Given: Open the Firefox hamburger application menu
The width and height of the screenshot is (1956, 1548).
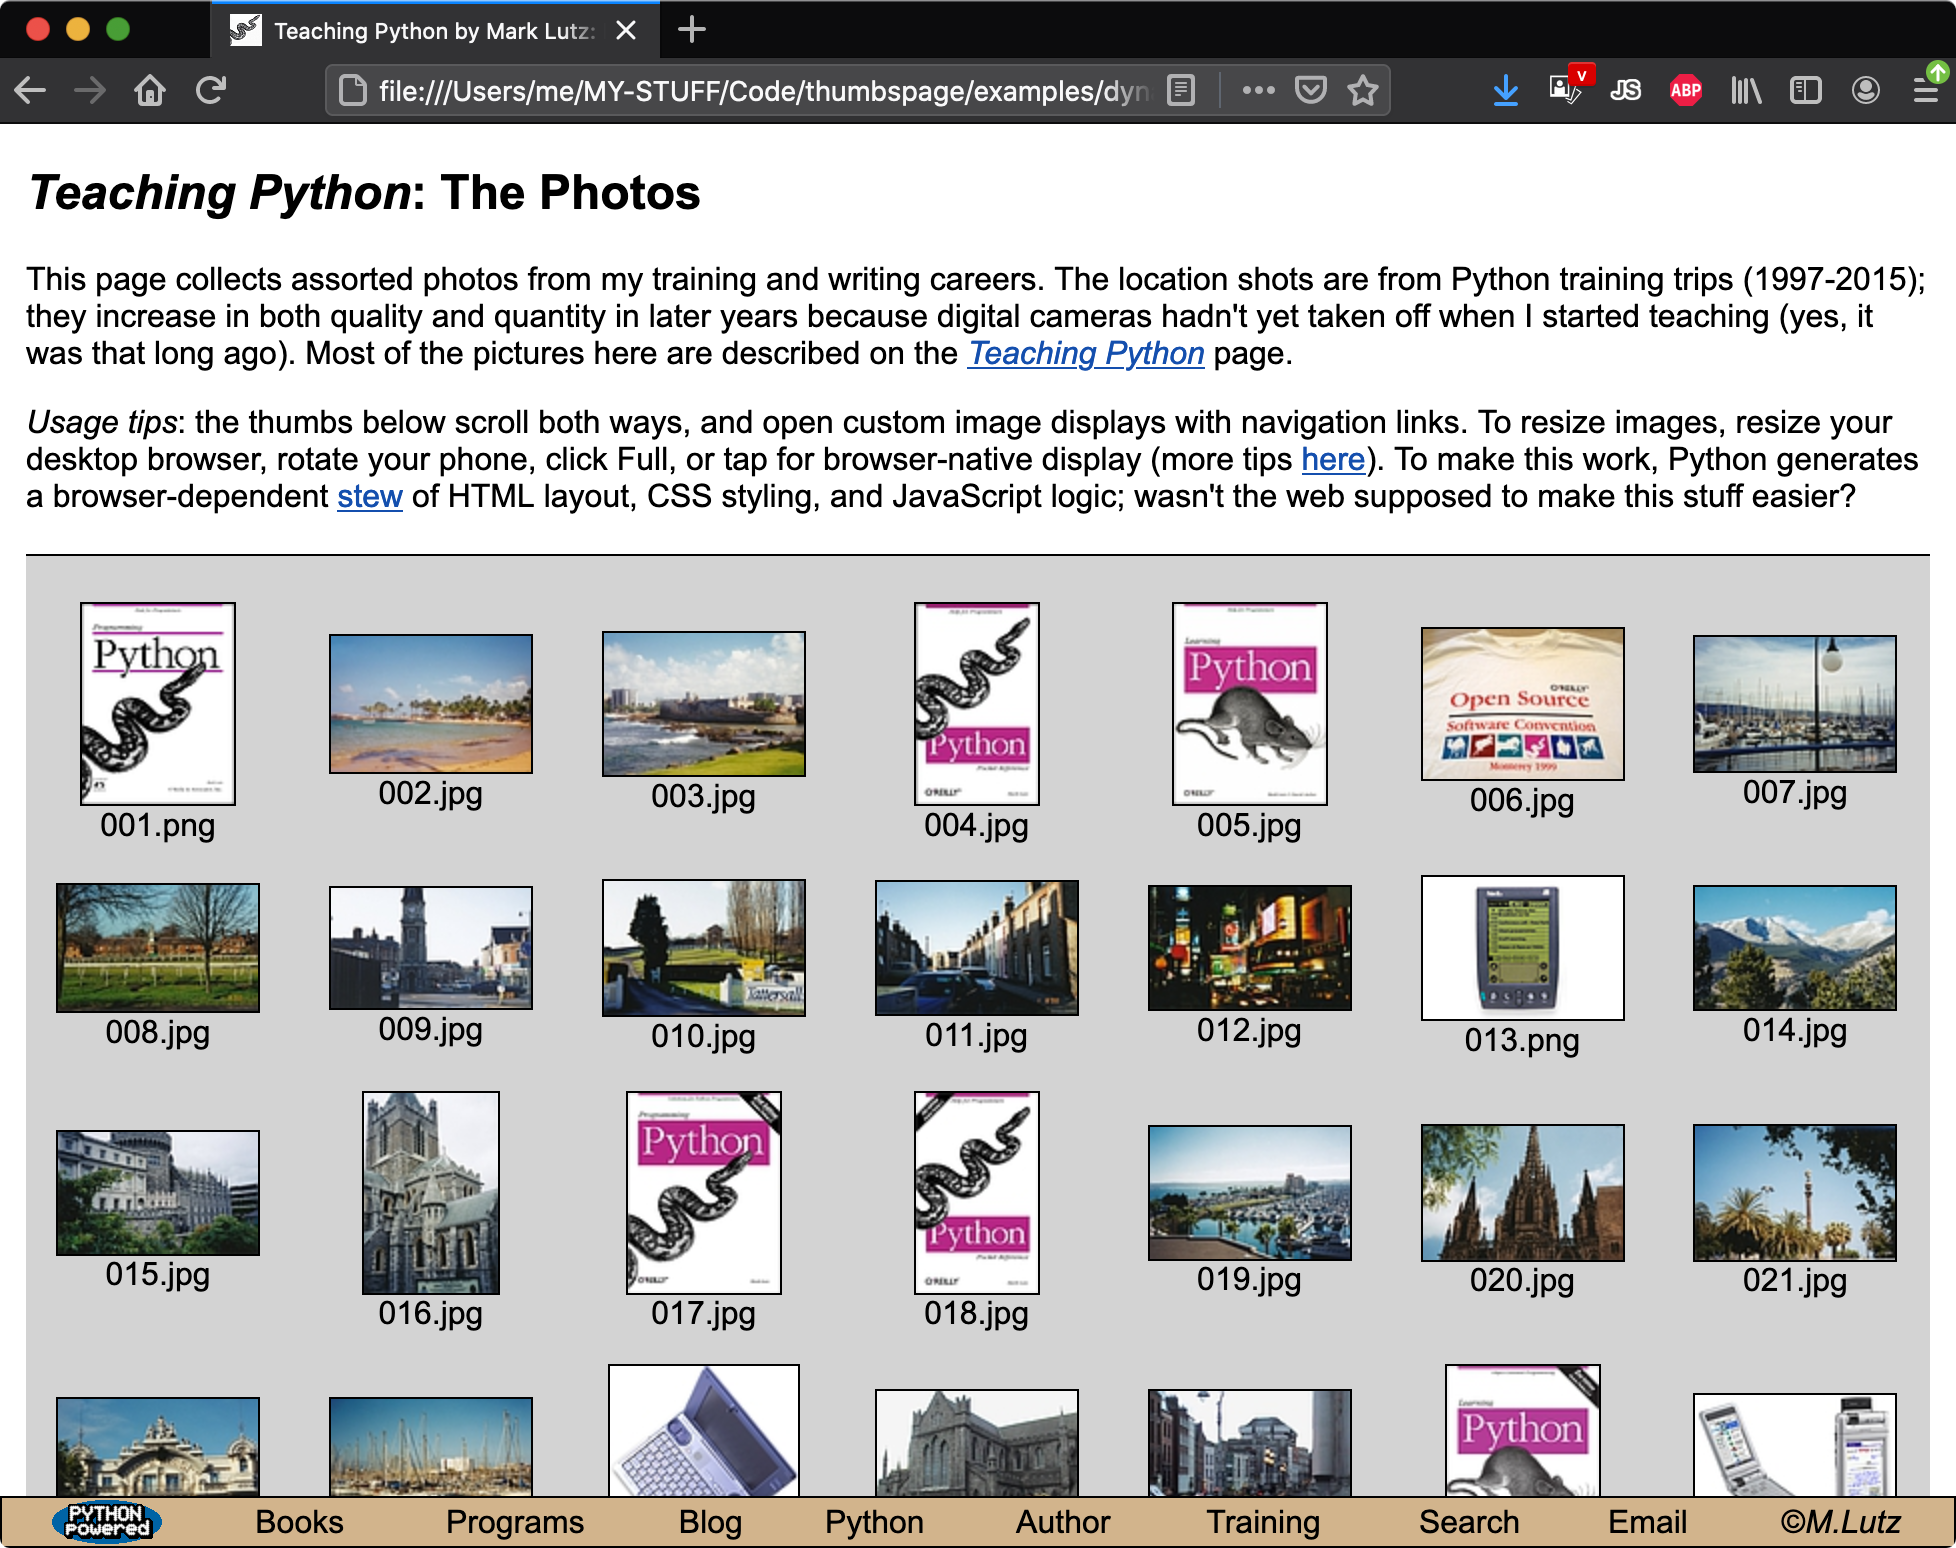Looking at the screenshot, I should [x=1925, y=91].
